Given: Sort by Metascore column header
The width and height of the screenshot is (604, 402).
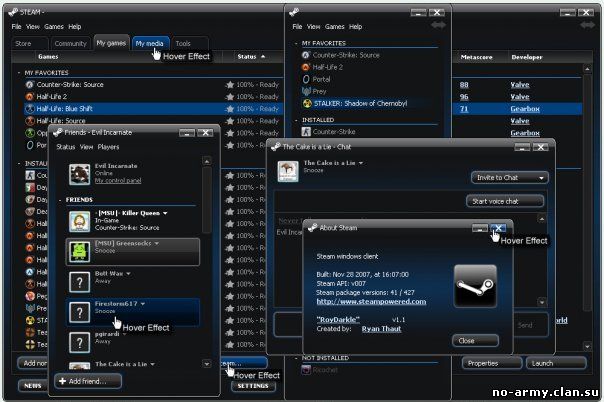Looking at the screenshot, I should point(476,57).
